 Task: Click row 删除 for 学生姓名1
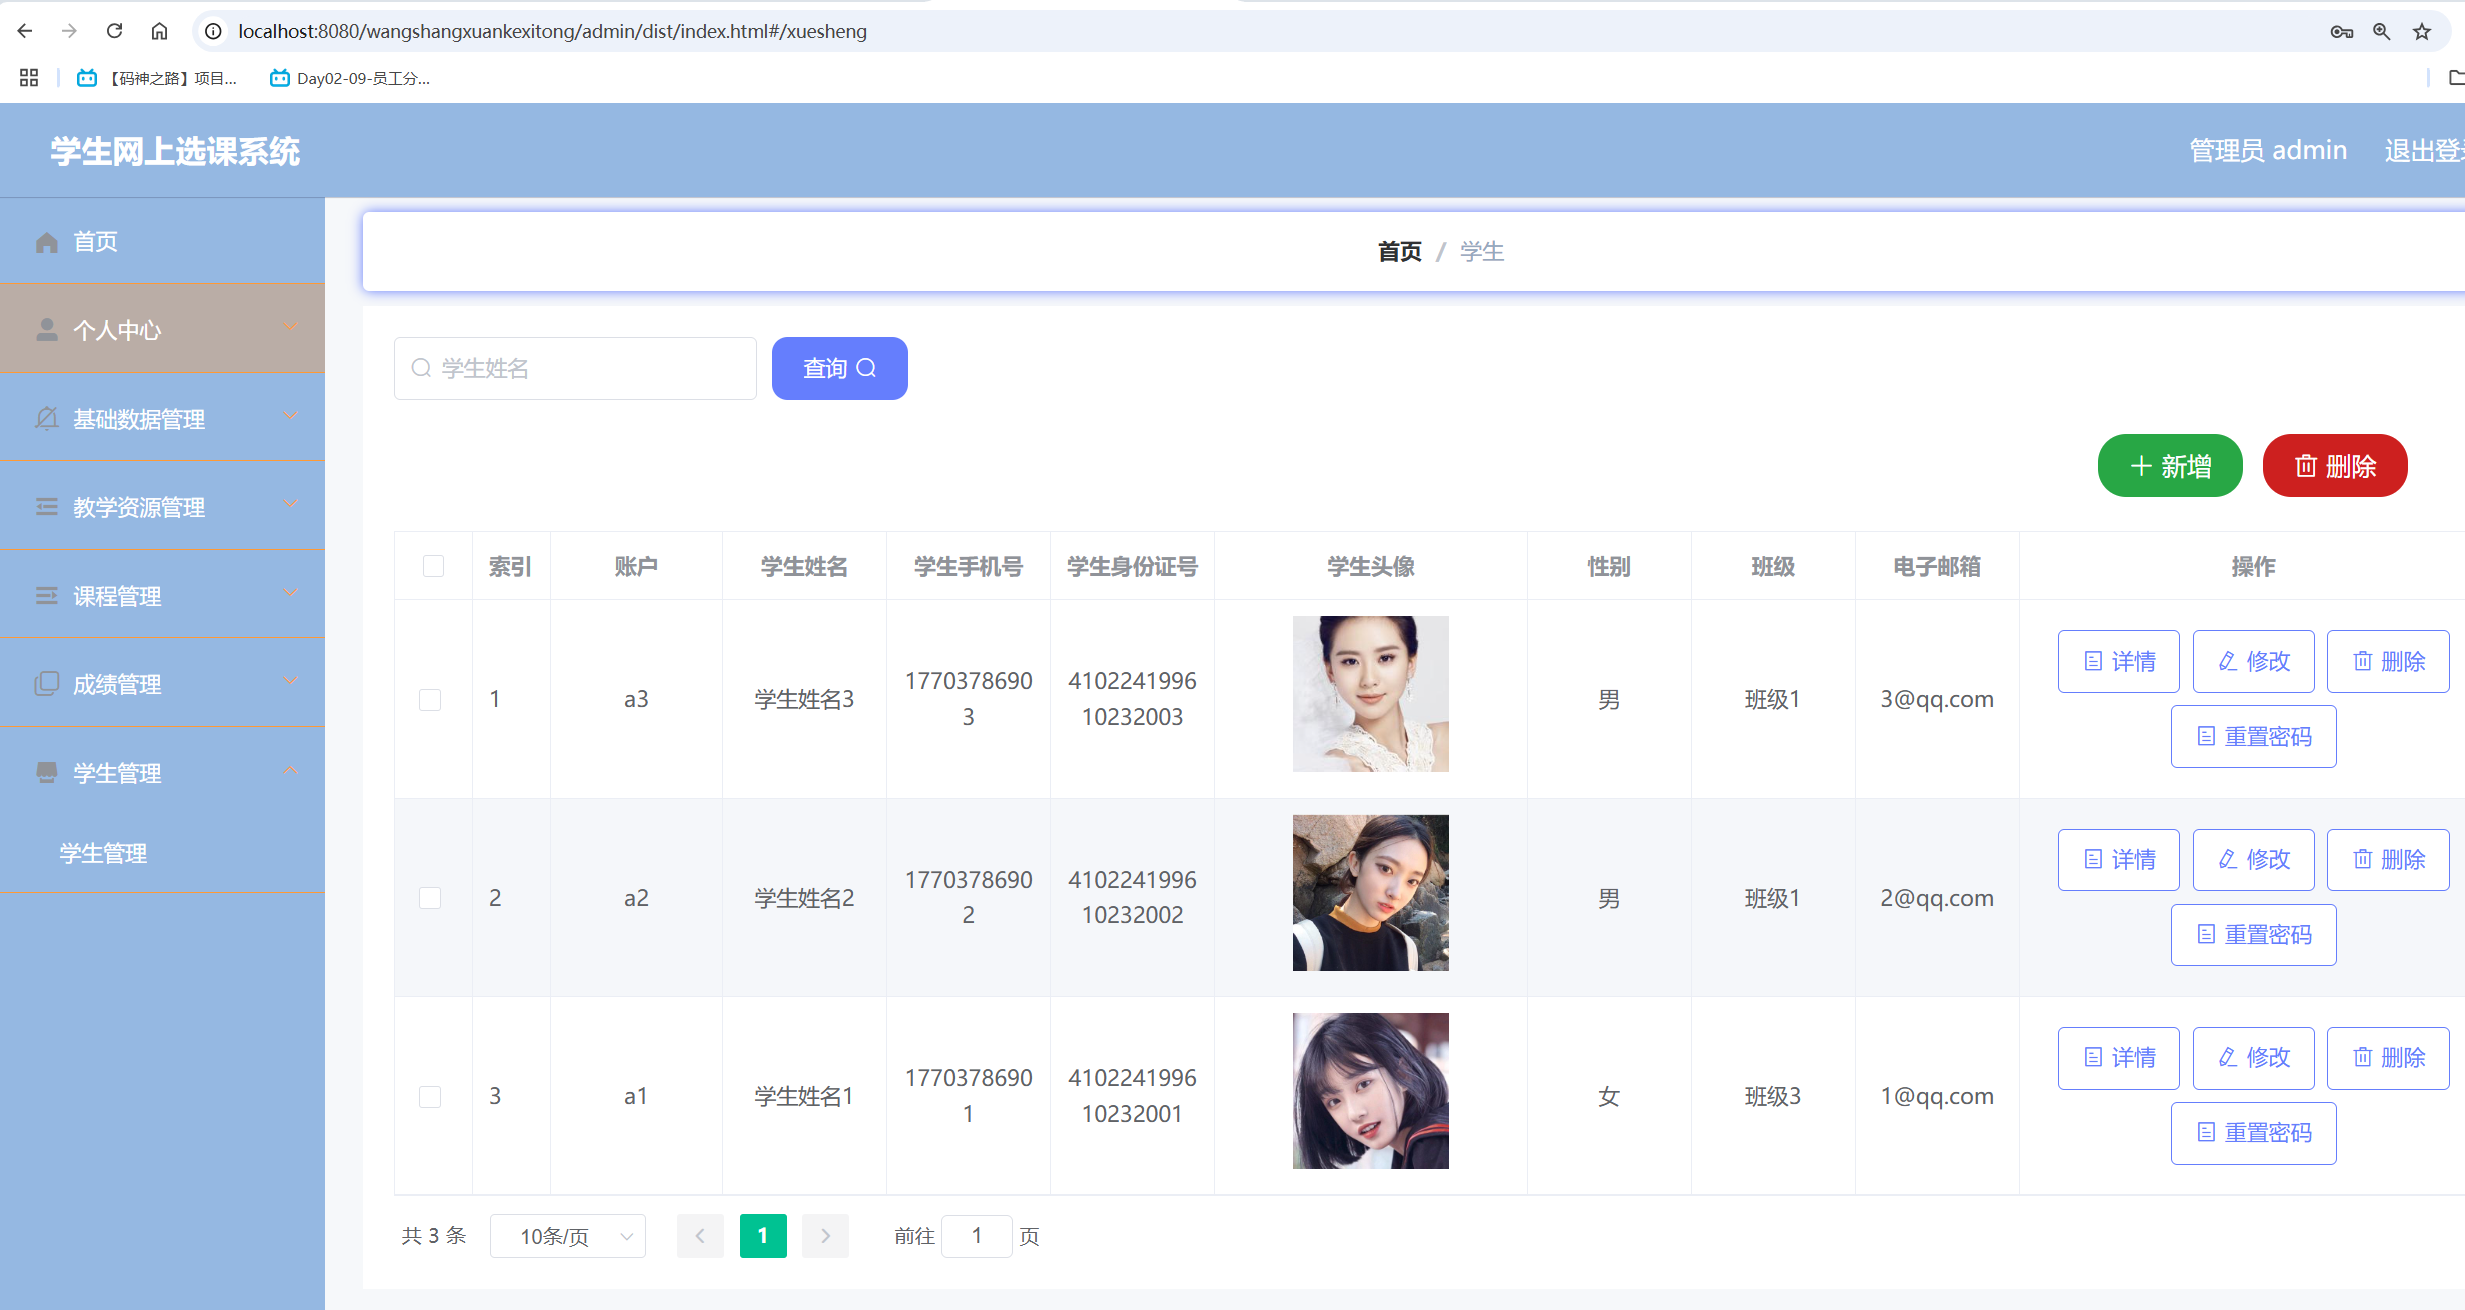pyautogui.click(x=2388, y=1057)
